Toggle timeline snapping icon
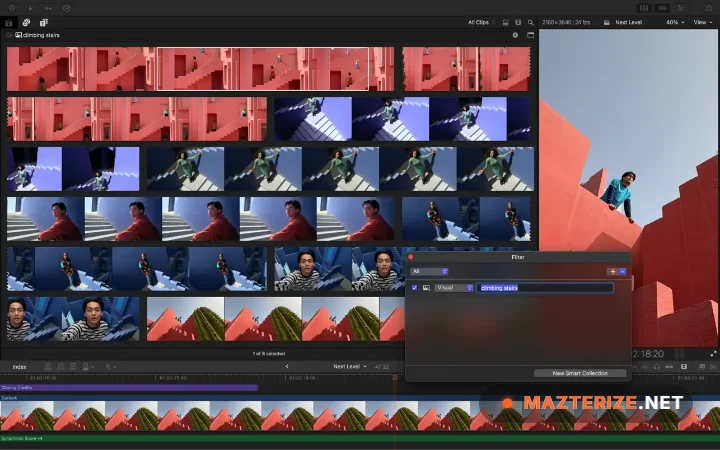The height and width of the screenshot is (450, 720). tap(669, 367)
